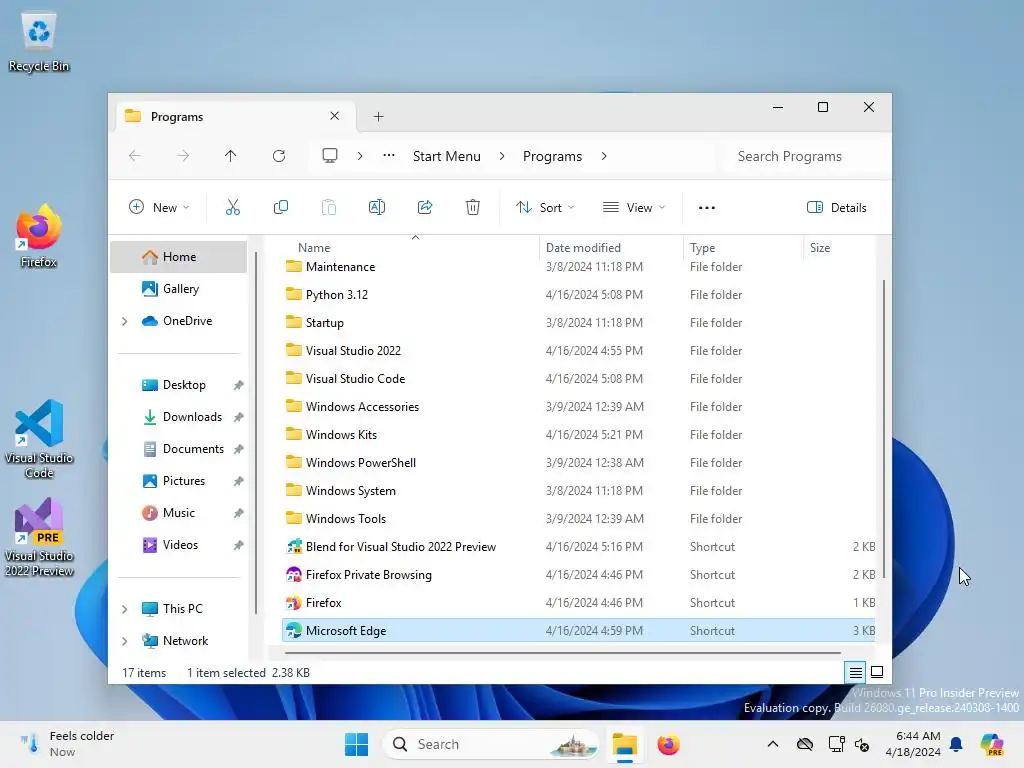The image size is (1024, 768).
Task: Open weather widget Feels colder
Action: [x=67, y=744]
